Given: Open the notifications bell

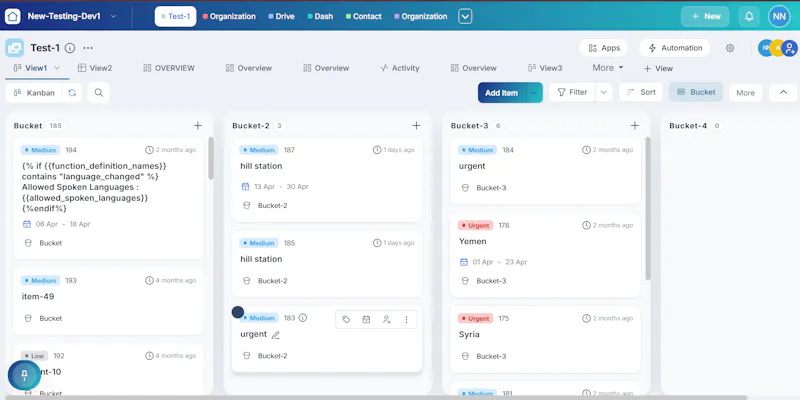Looking at the screenshot, I should tap(749, 16).
